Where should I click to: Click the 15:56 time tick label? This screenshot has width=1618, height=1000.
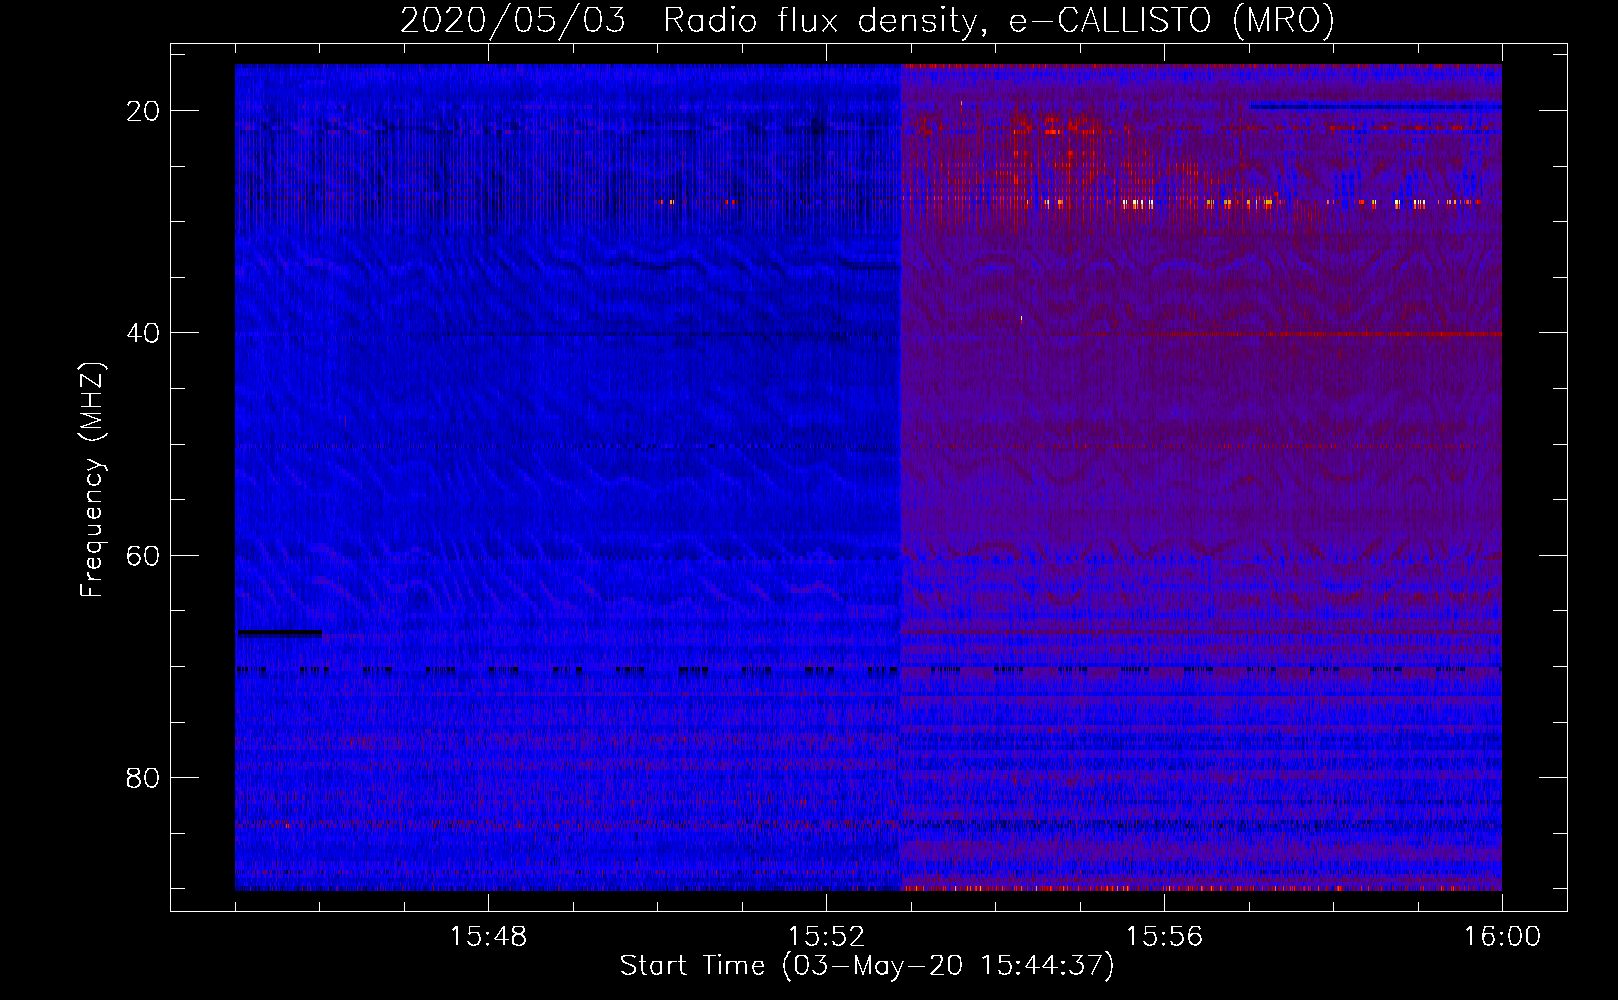1164,937
